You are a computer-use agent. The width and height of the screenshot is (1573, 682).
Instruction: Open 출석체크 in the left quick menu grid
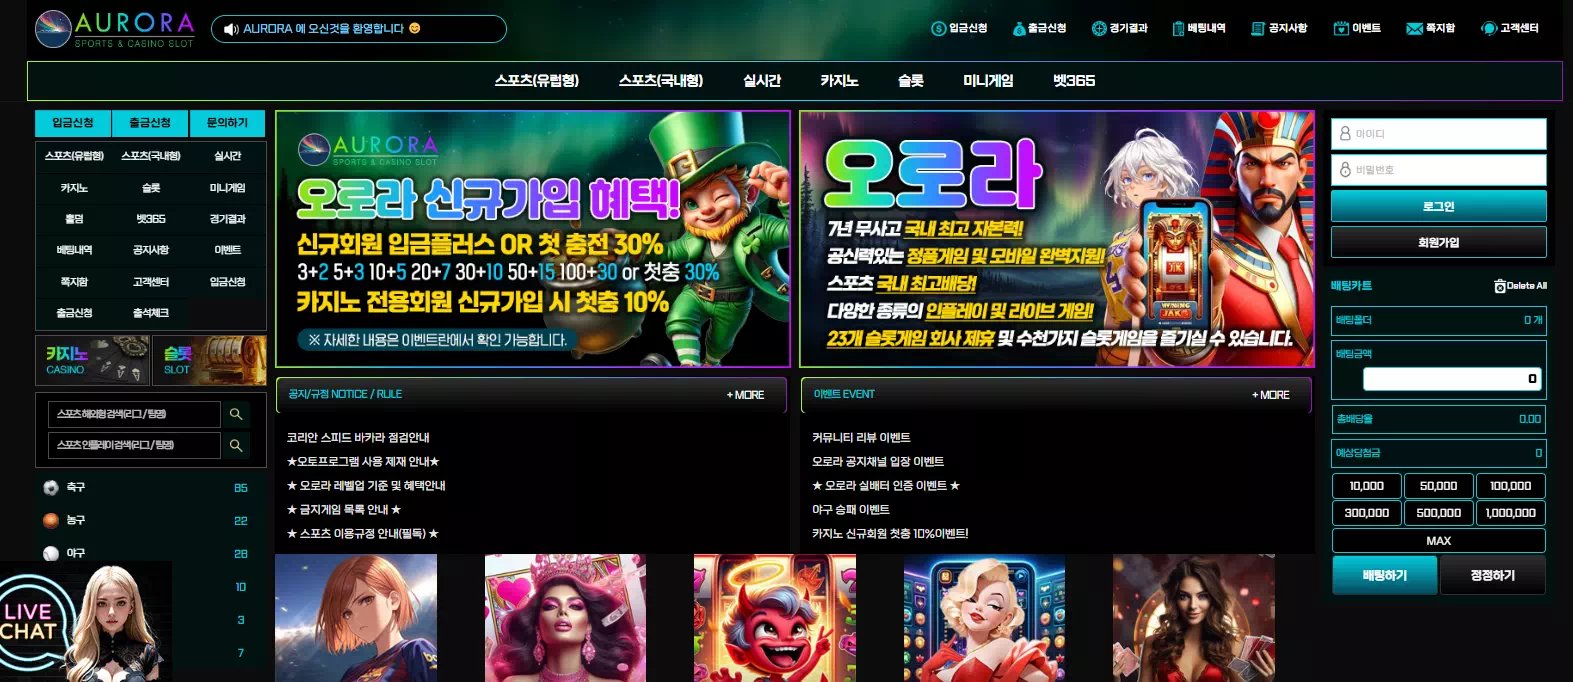pyautogui.click(x=151, y=313)
